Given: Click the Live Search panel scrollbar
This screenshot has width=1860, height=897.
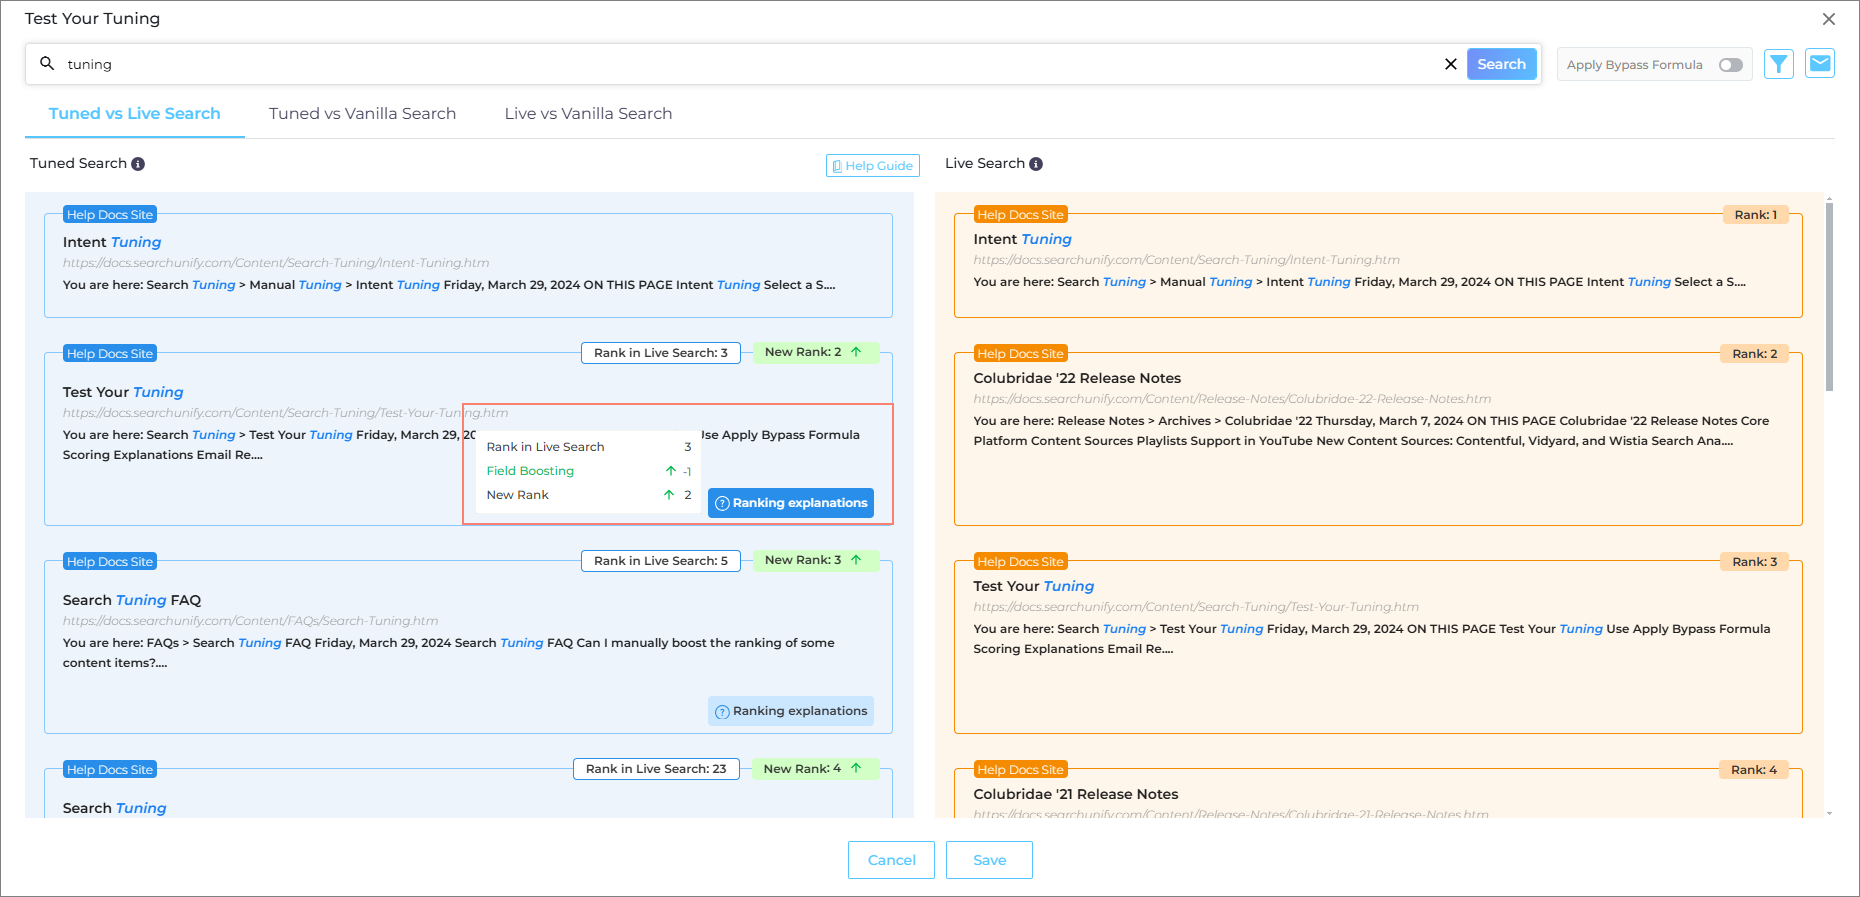Looking at the screenshot, I should point(1829,300).
